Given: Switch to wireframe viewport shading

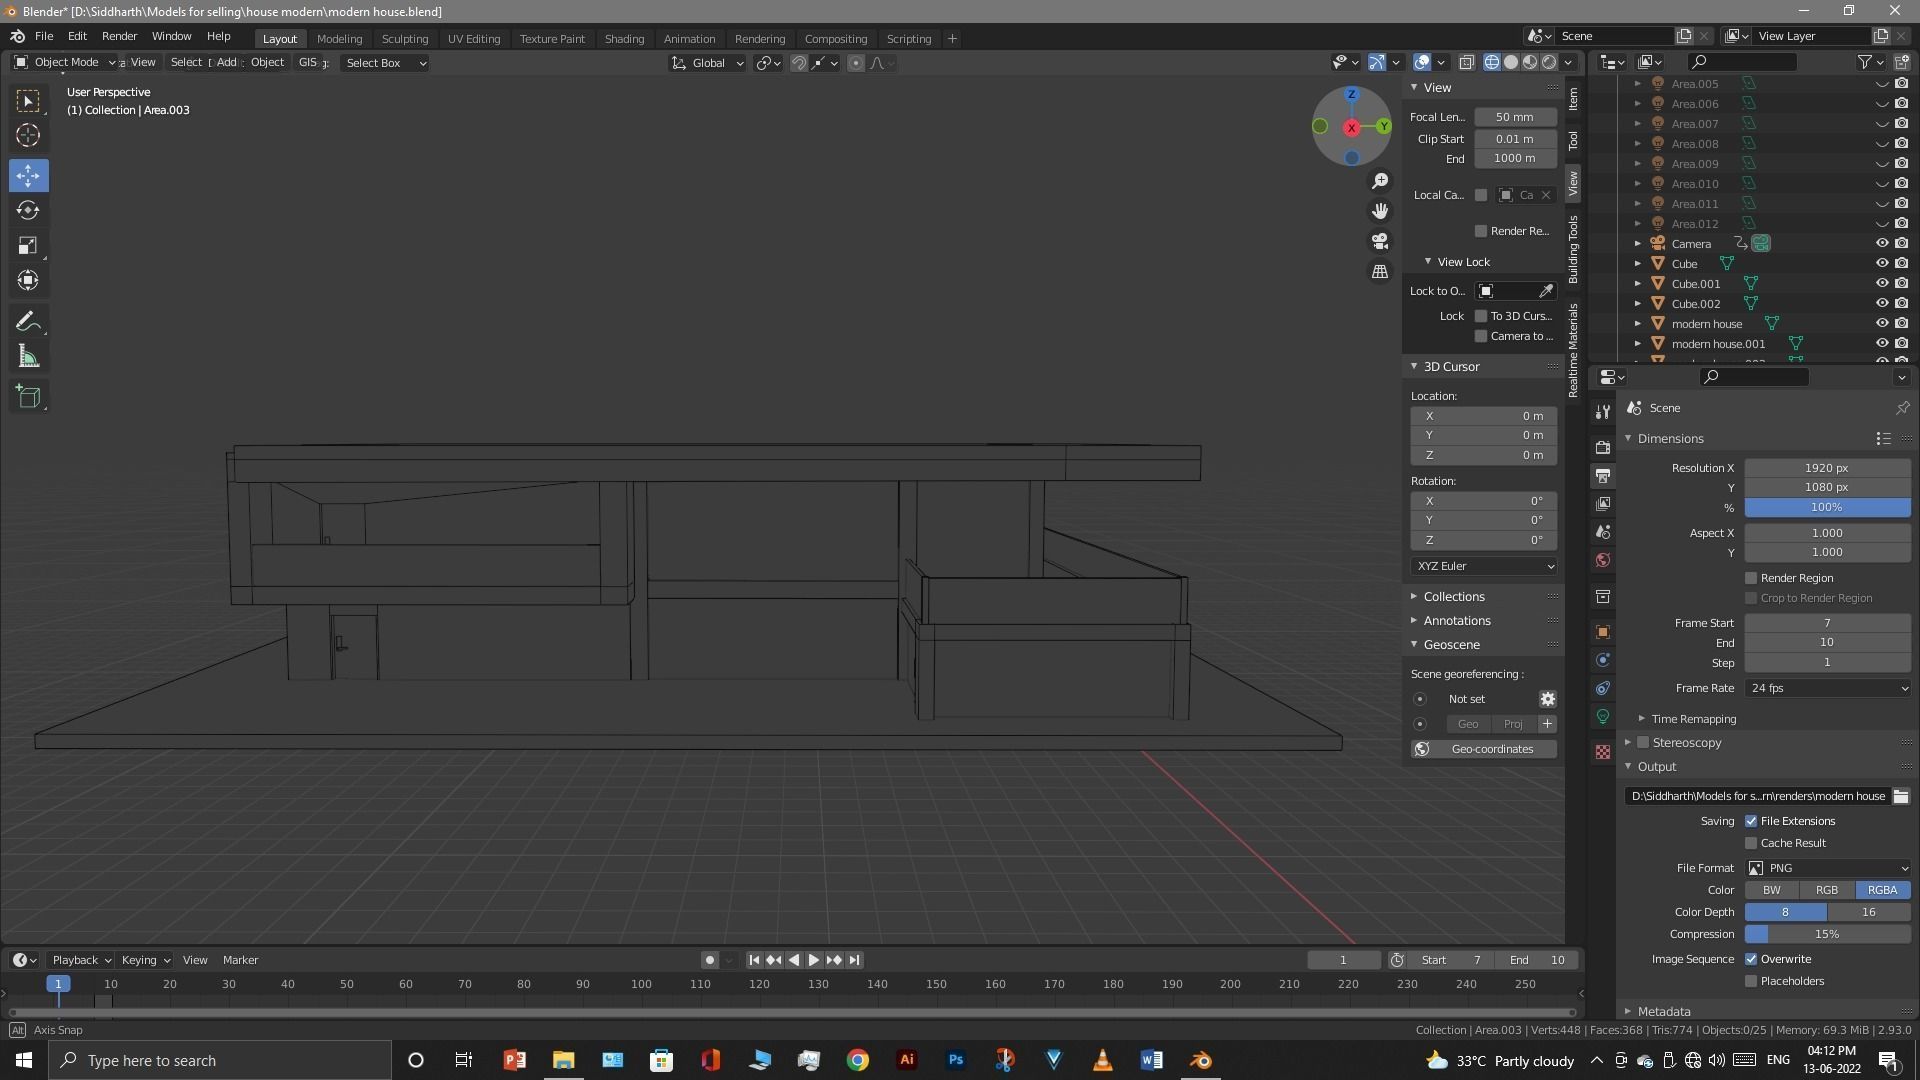Looking at the screenshot, I should coord(1492,62).
